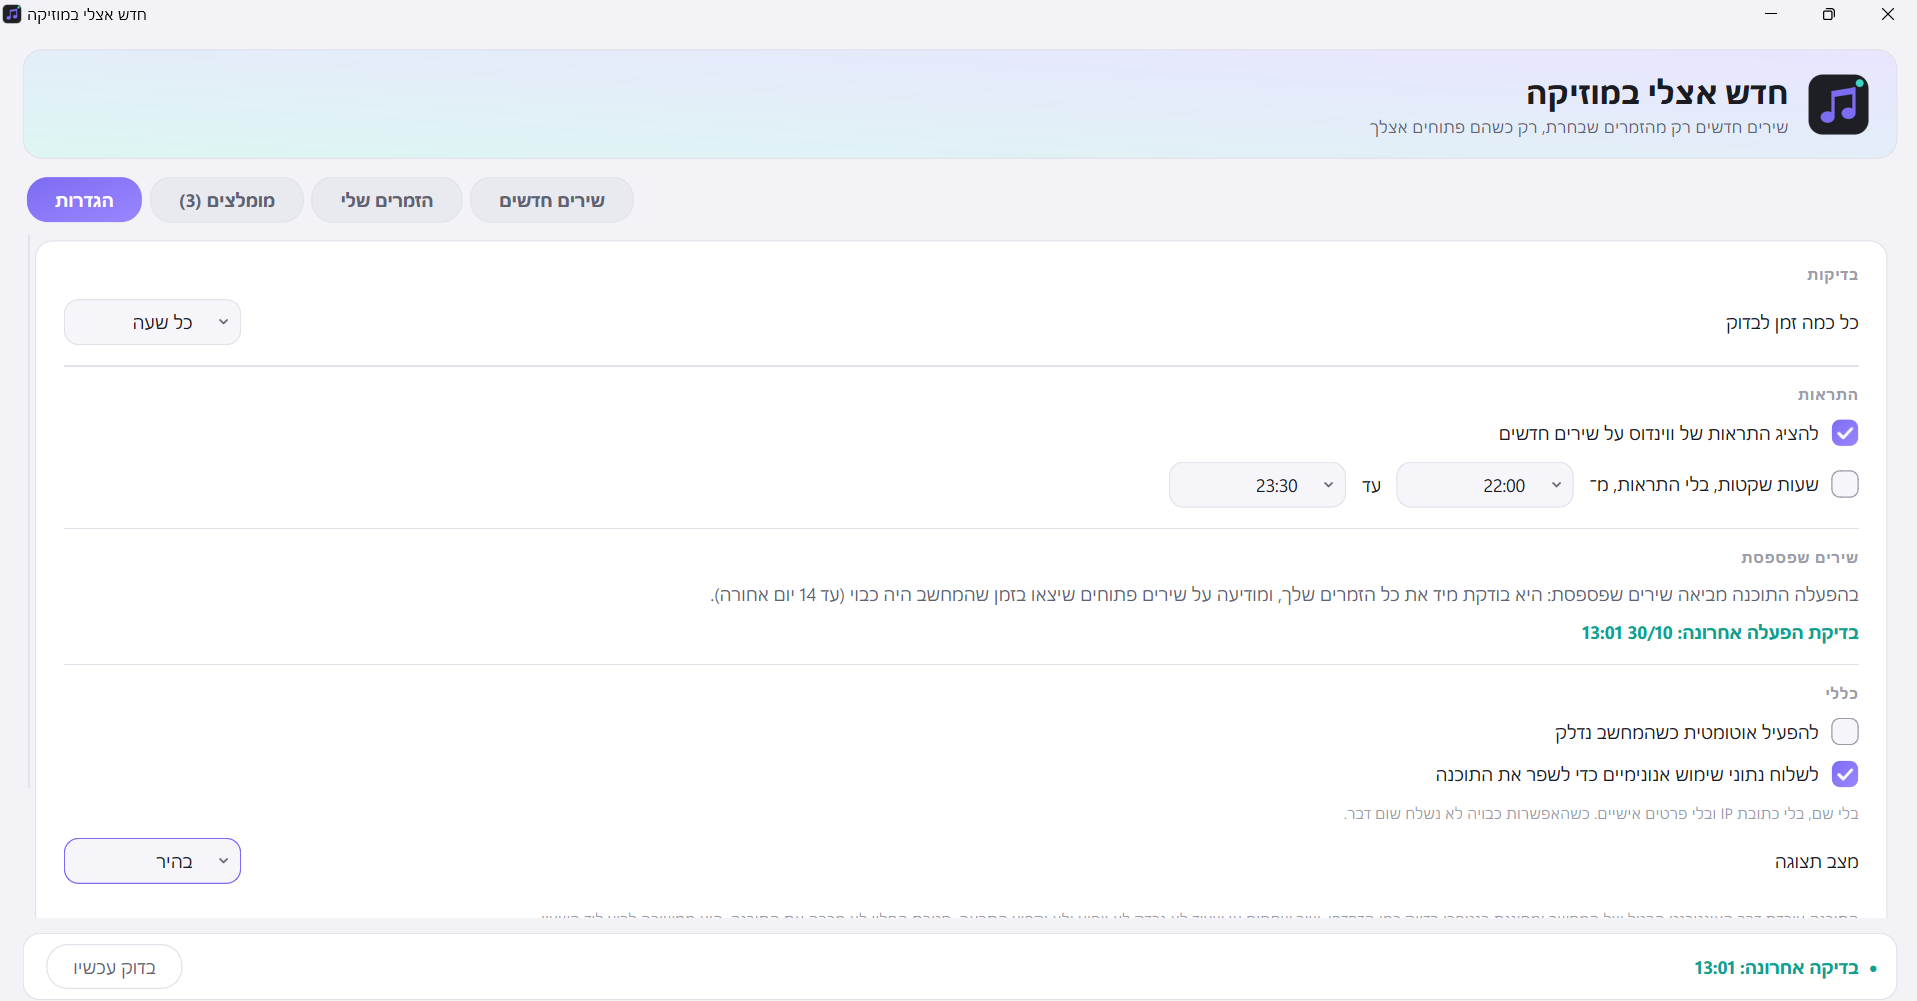Select the הגדרות settings tab
The height and width of the screenshot is (1001, 1917).
pyautogui.click(x=84, y=200)
